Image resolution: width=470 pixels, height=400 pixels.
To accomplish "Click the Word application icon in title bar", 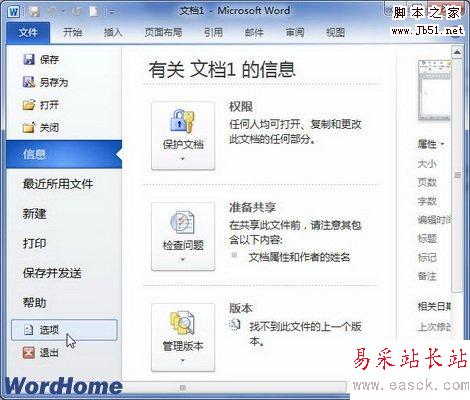I will (x=14, y=12).
